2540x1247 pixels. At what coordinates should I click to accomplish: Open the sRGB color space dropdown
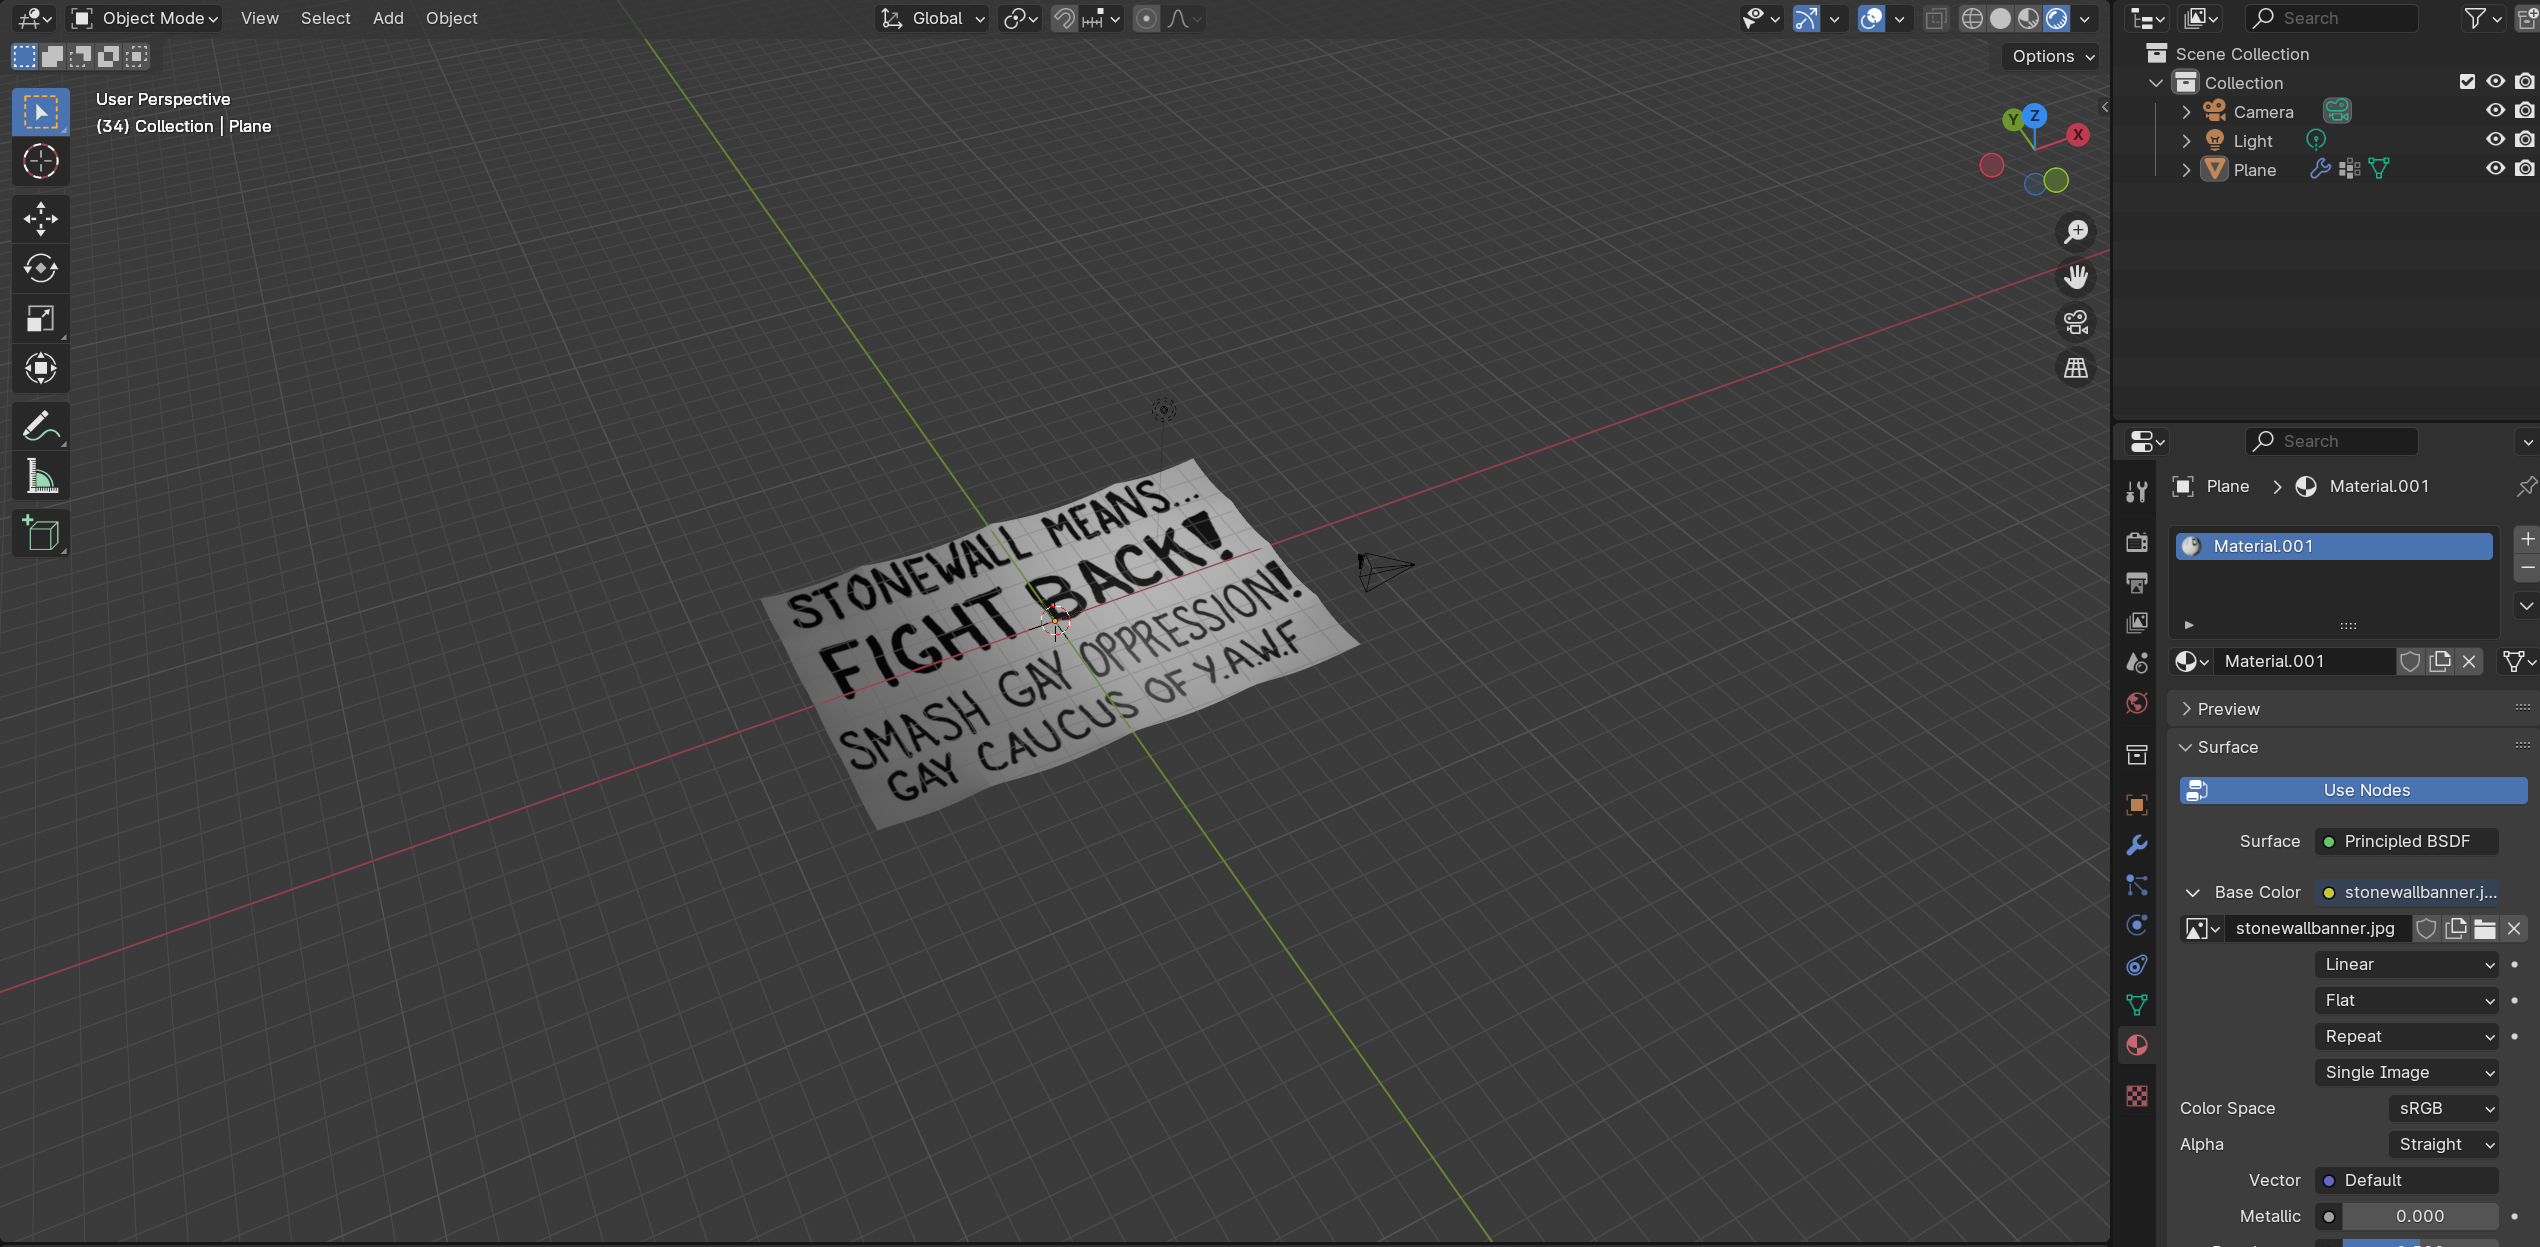coord(2443,1109)
